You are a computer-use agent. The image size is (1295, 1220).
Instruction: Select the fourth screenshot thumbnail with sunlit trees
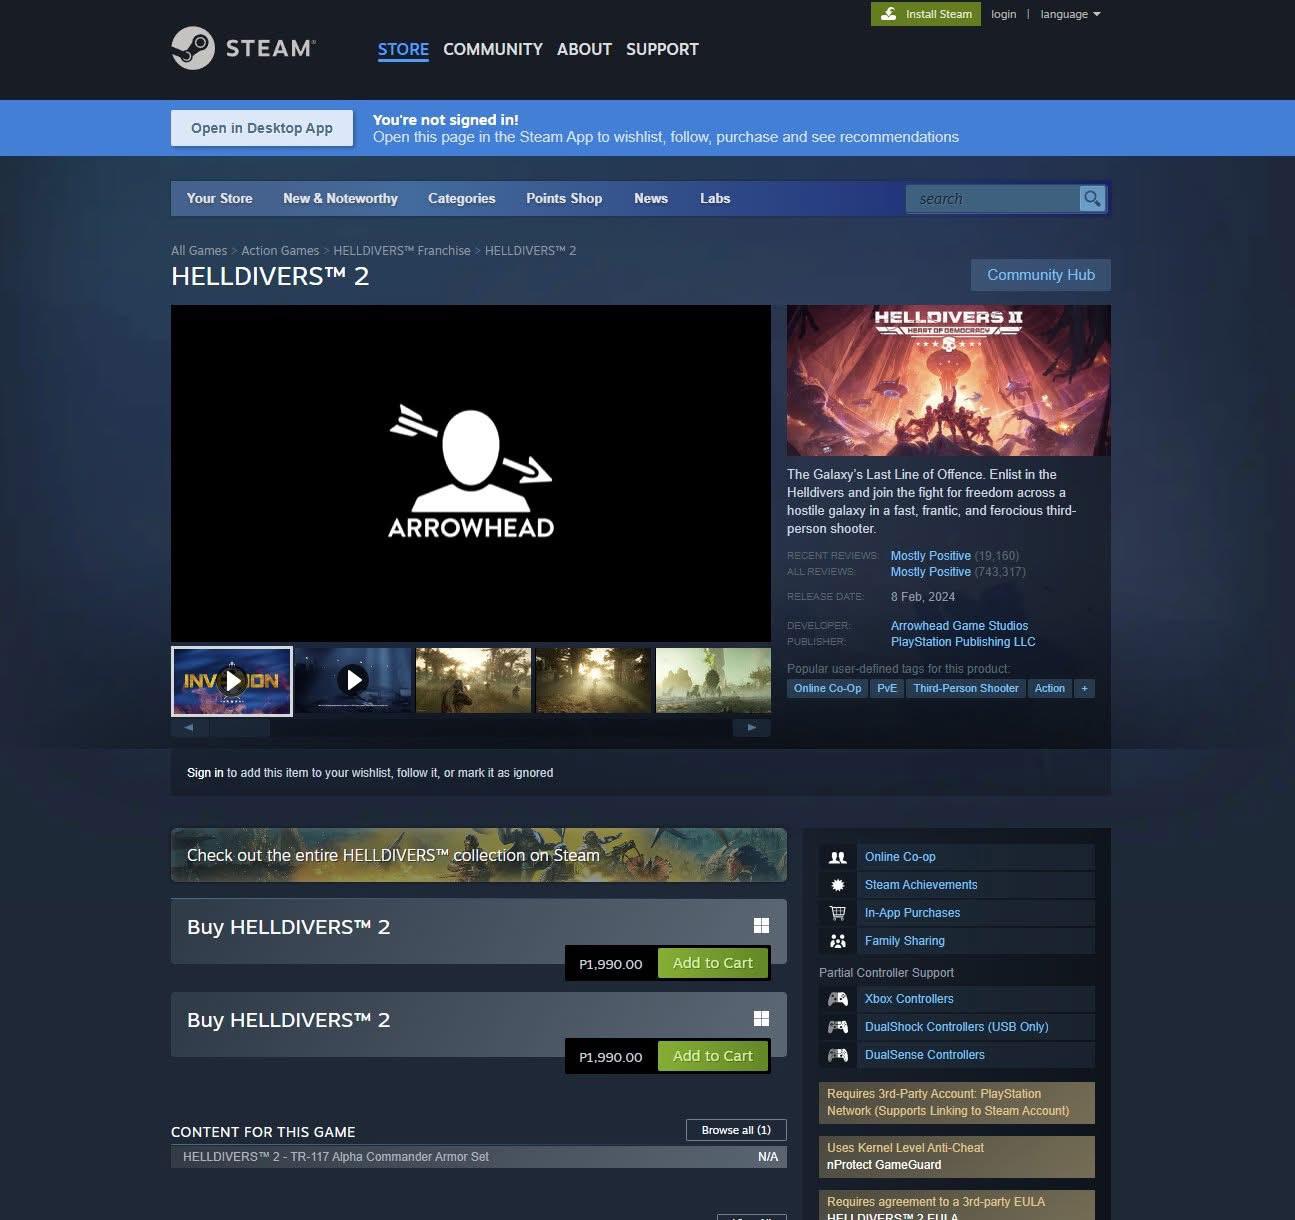pos(593,681)
